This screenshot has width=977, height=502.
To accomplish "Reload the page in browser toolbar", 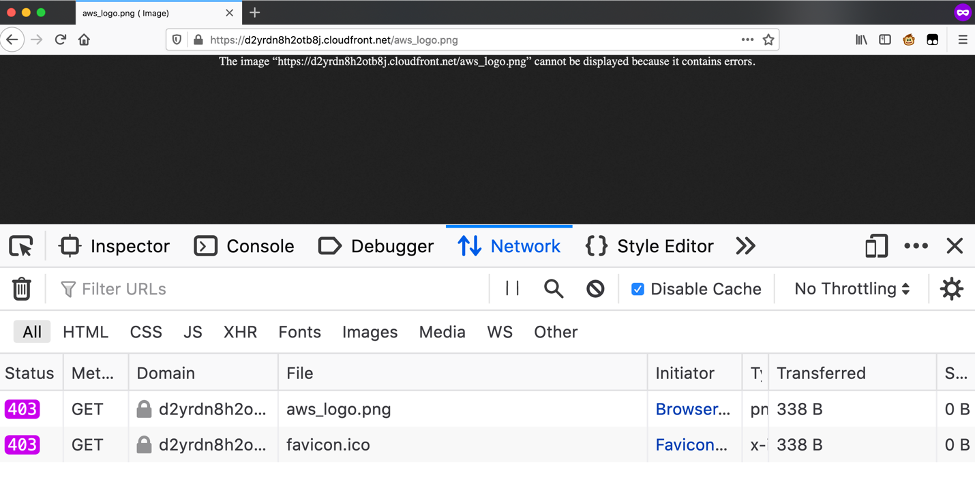I will pos(60,40).
